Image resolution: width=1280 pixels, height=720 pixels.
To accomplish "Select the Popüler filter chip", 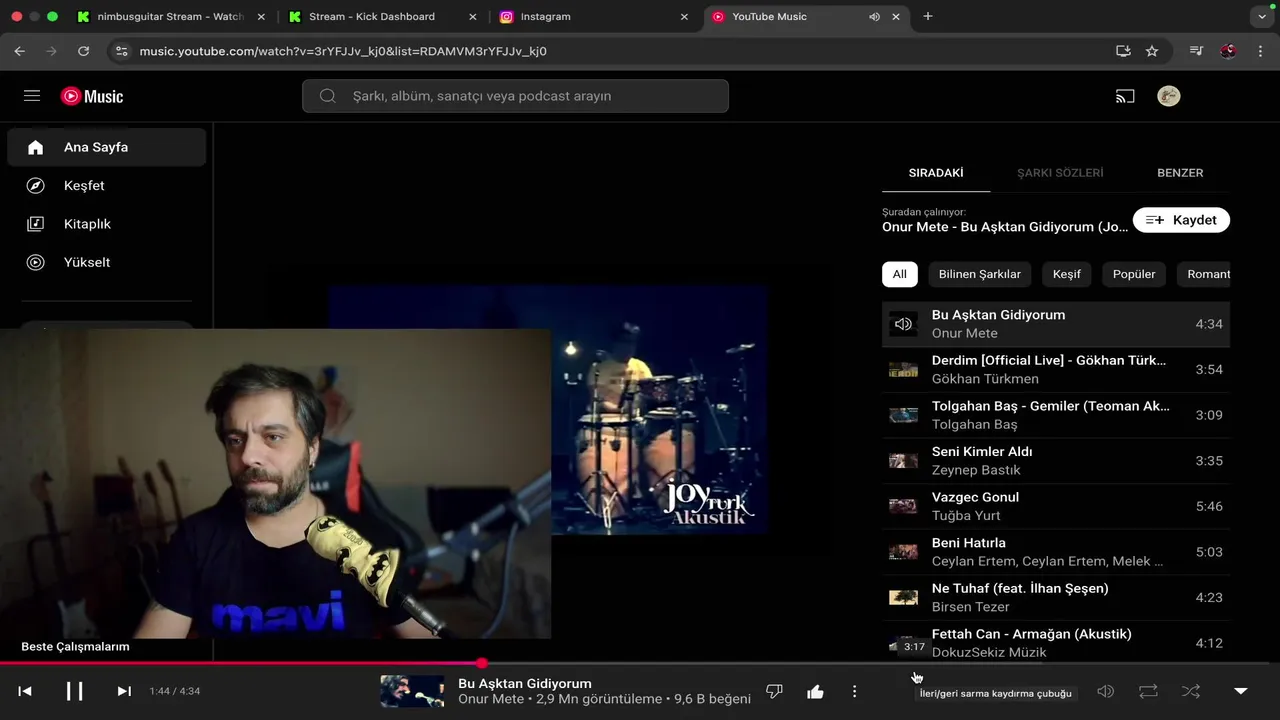I will 1134,274.
